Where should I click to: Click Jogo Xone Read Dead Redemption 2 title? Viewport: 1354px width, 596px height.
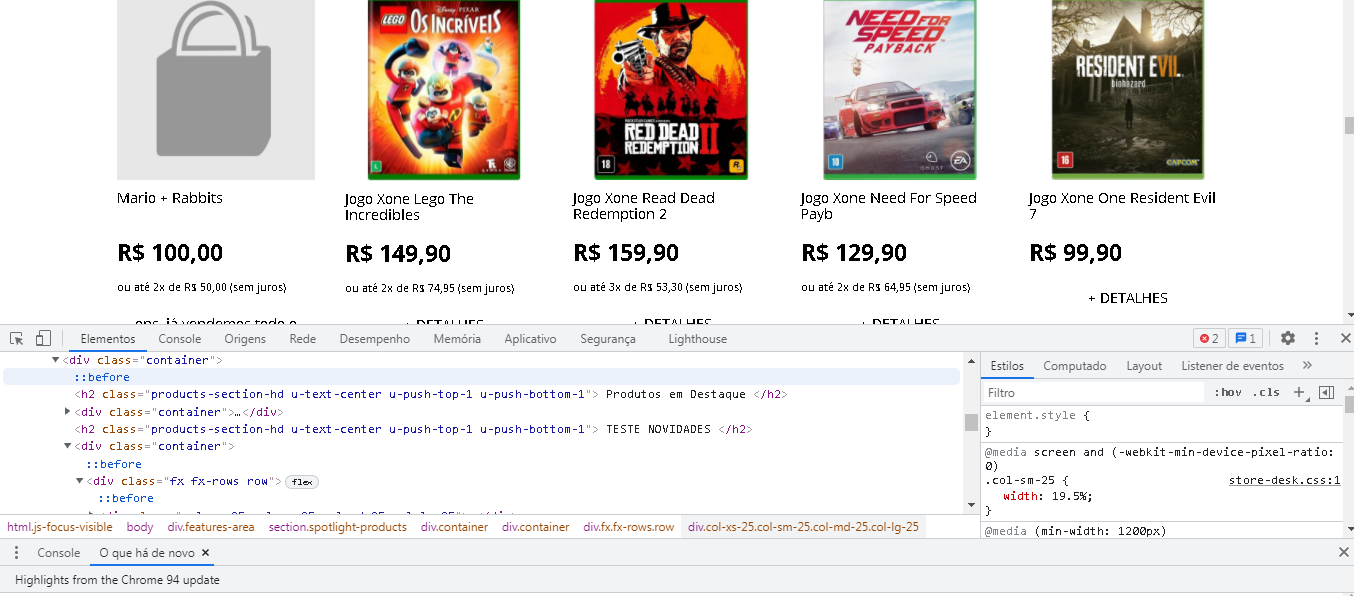[x=644, y=206]
